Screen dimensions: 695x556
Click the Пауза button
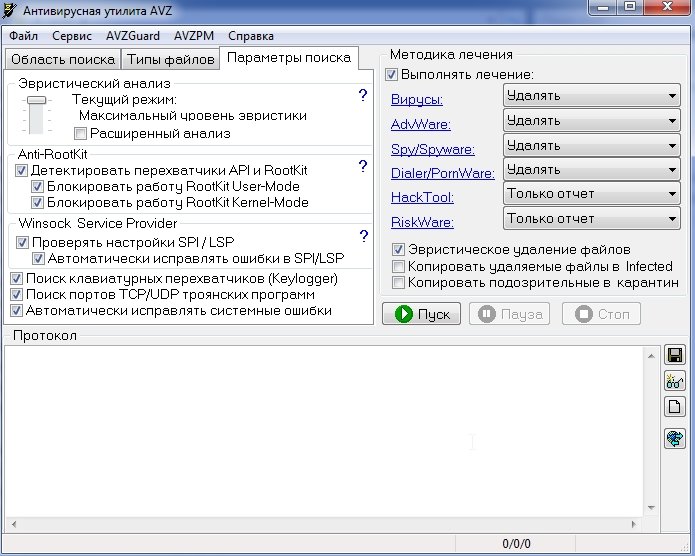click(x=510, y=314)
